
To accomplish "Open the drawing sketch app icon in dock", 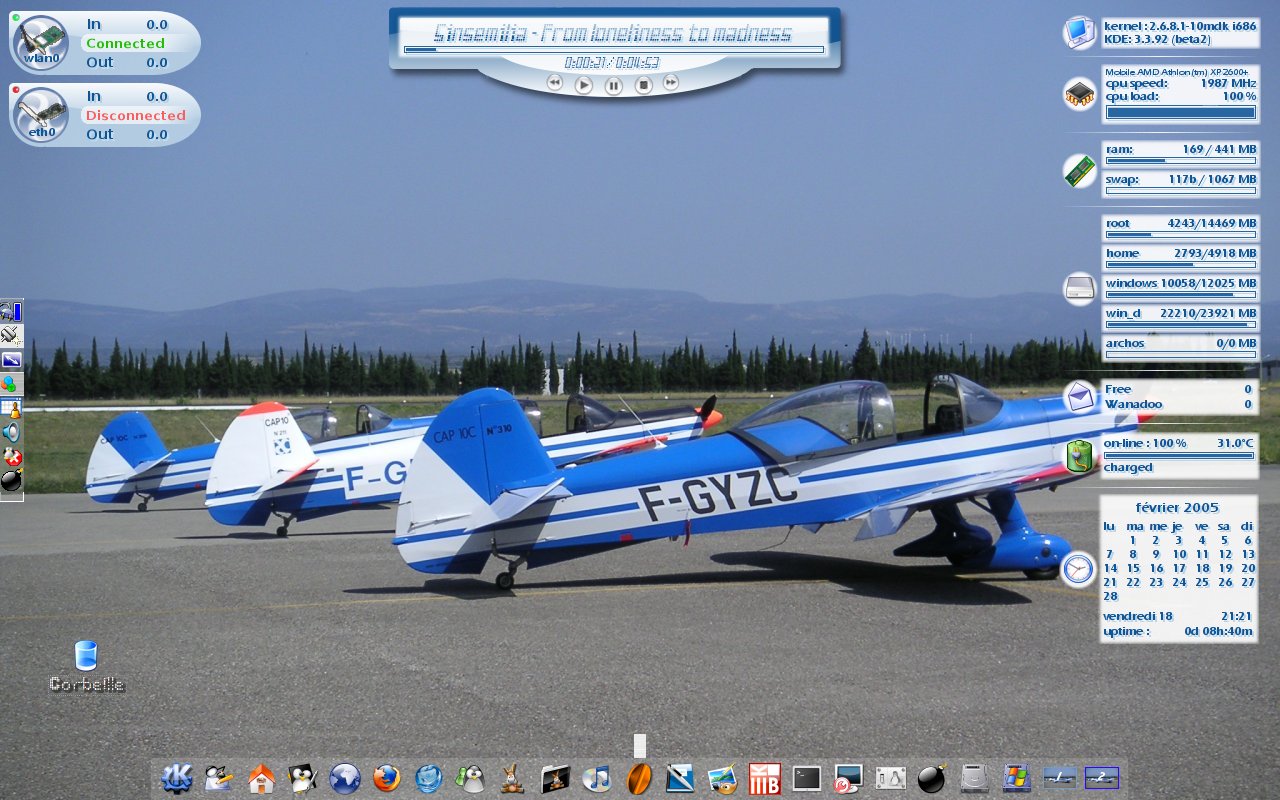I will pyautogui.click(x=680, y=777).
